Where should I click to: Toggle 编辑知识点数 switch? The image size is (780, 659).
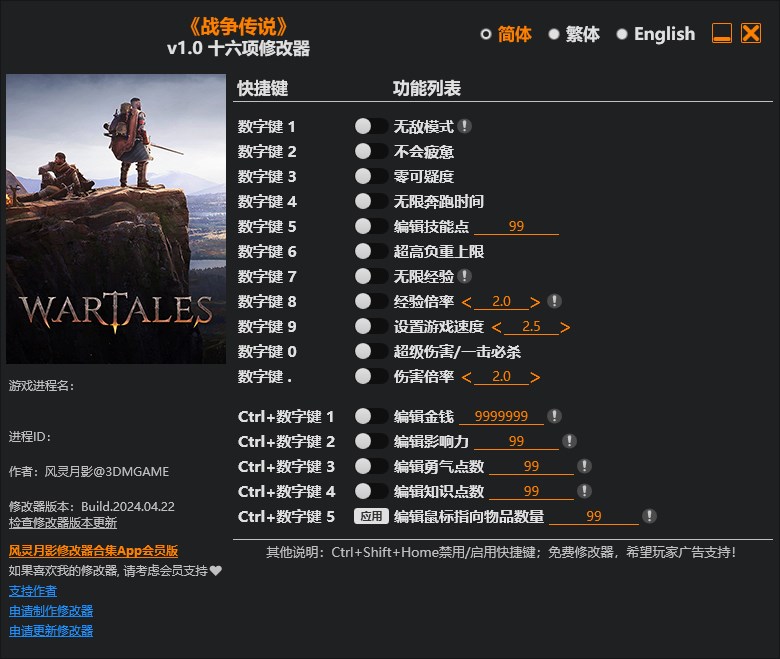pyautogui.click(x=371, y=491)
